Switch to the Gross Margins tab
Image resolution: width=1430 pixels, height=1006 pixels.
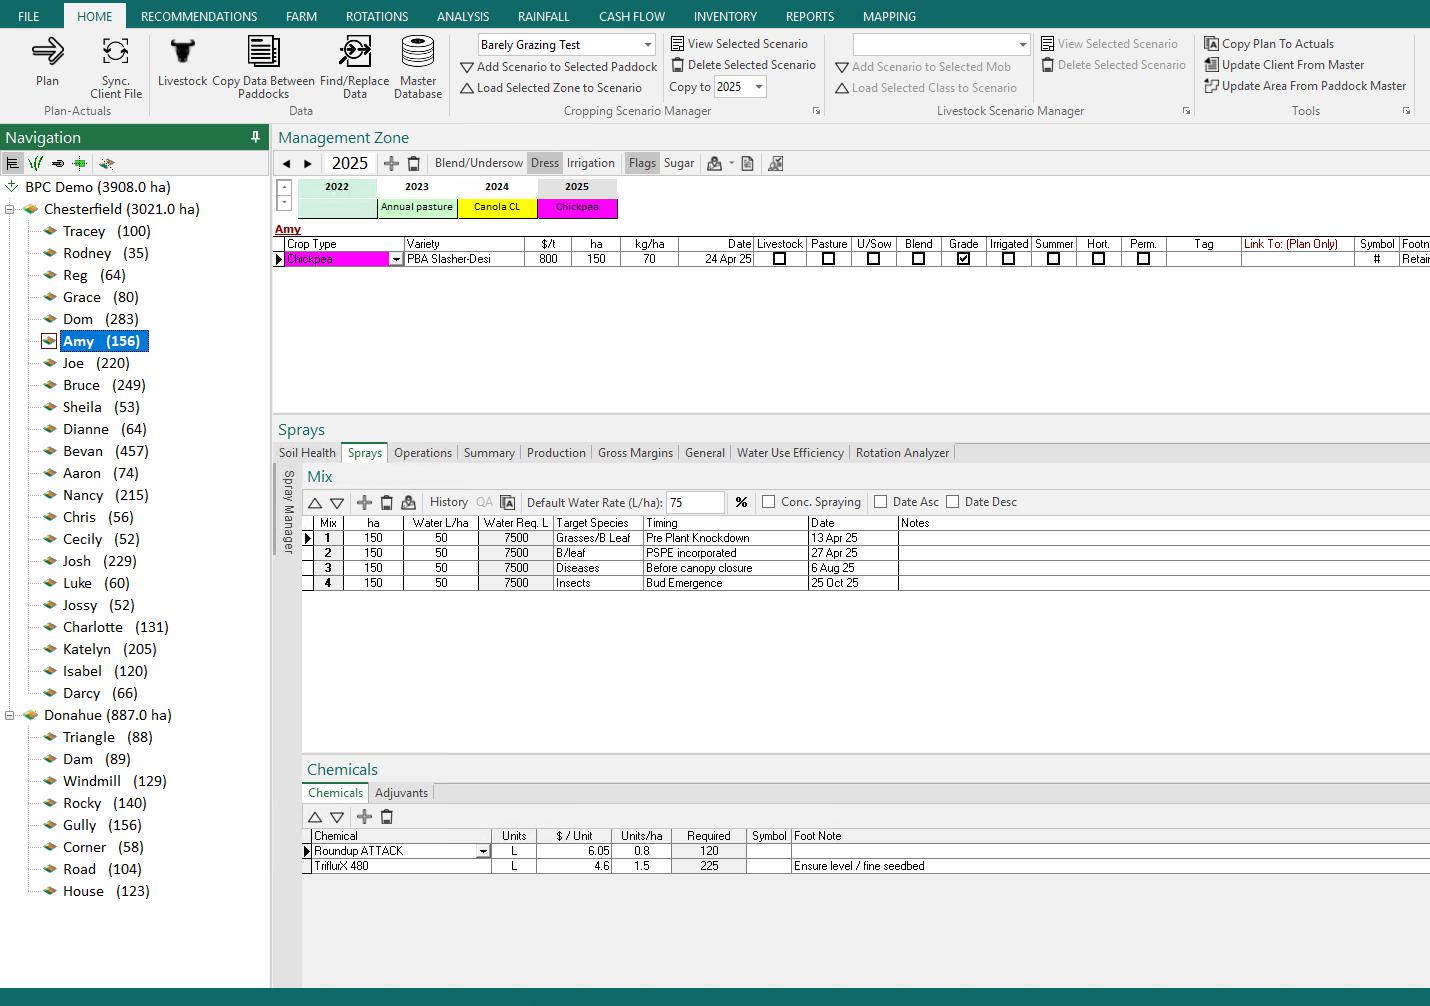coord(635,453)
